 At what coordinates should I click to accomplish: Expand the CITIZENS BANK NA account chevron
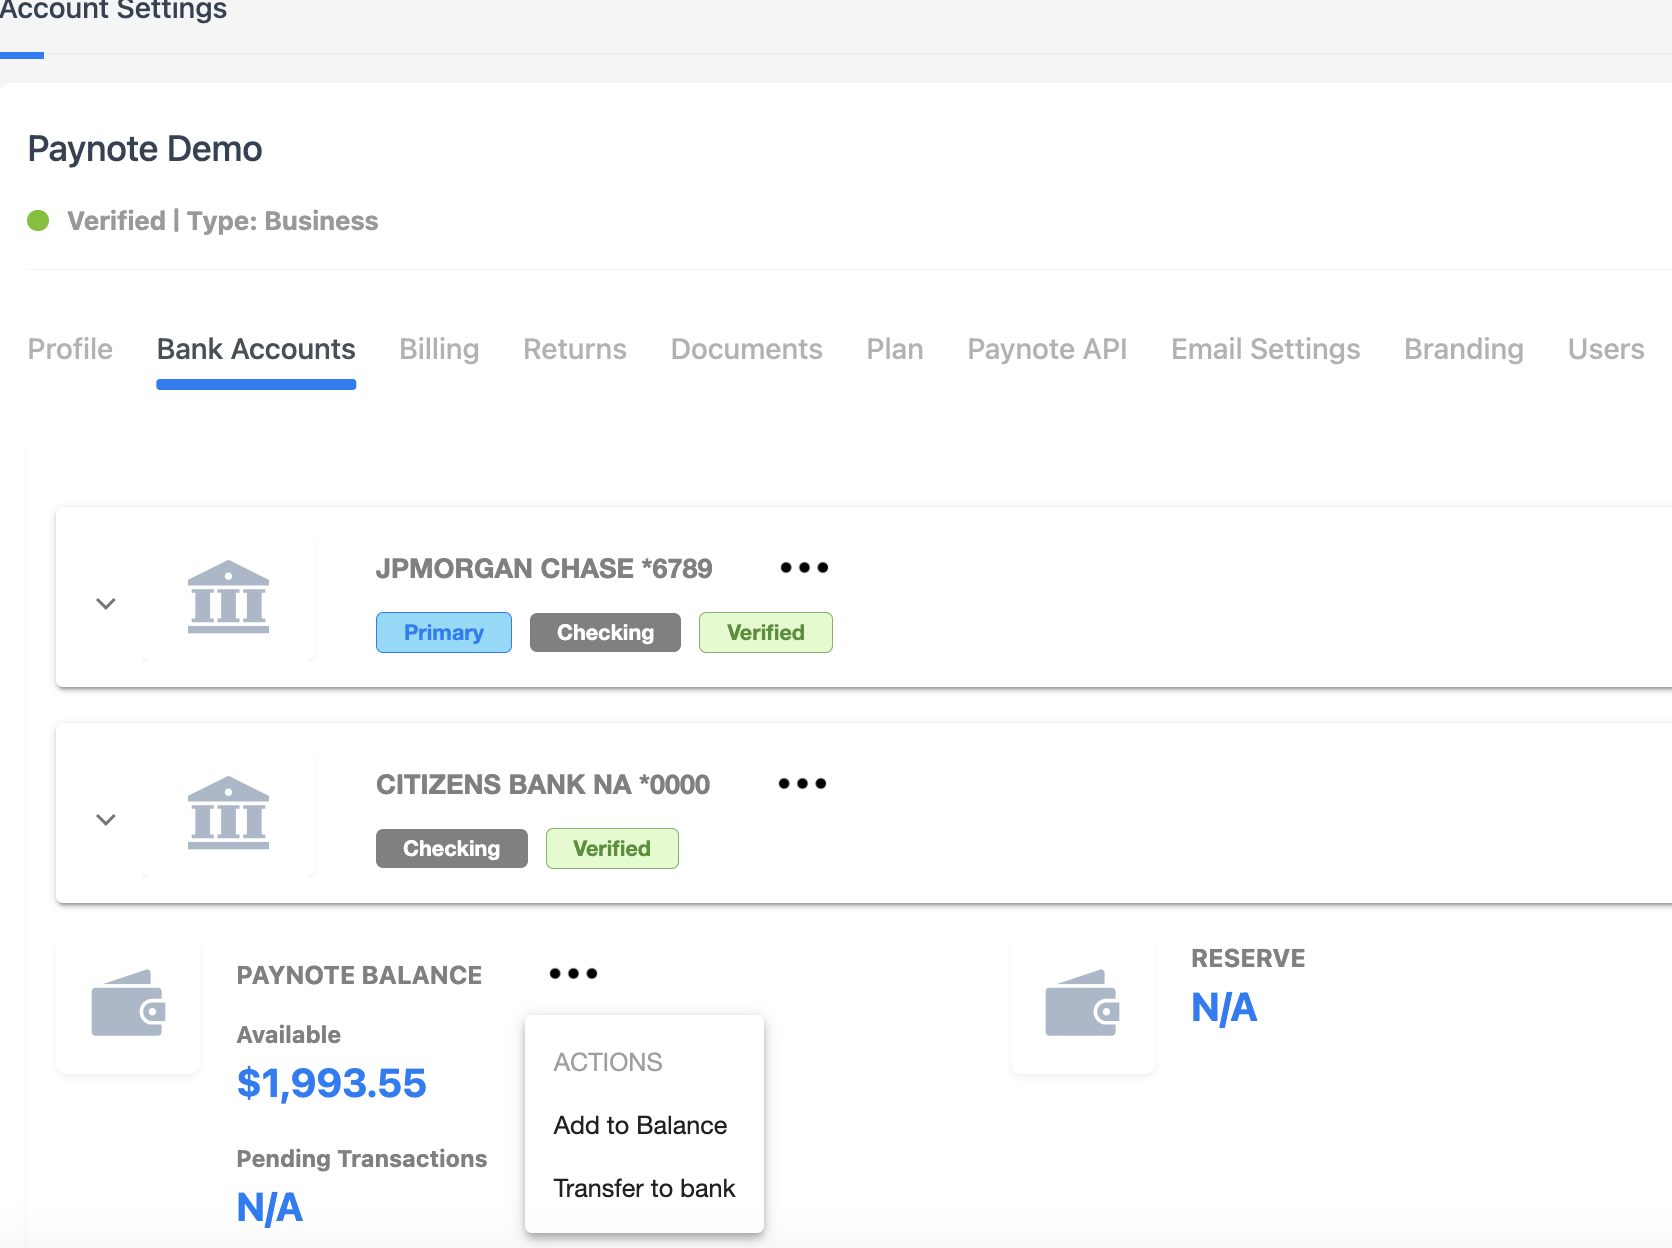[x=106, y=819]
